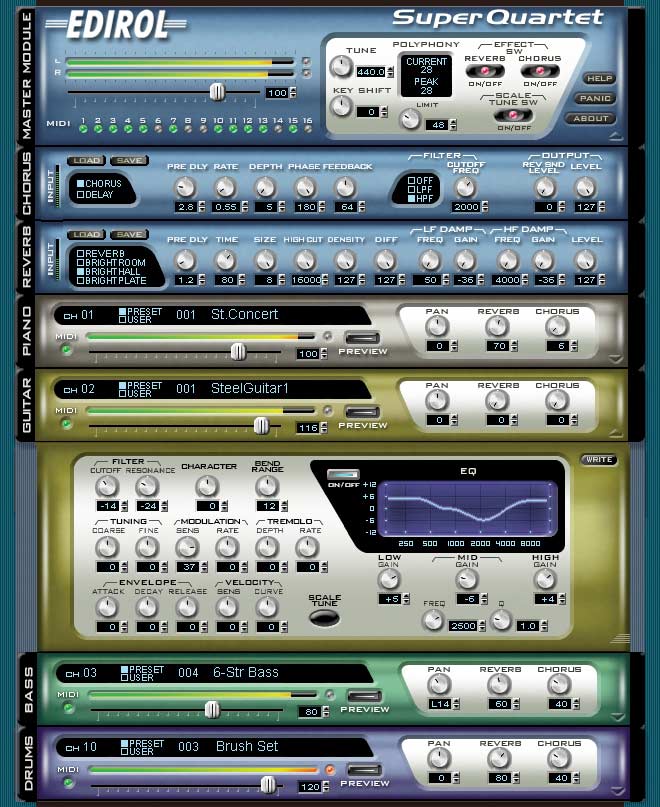
Task: Set chorus filter to LPF
Action: click(x=411, y=189)
